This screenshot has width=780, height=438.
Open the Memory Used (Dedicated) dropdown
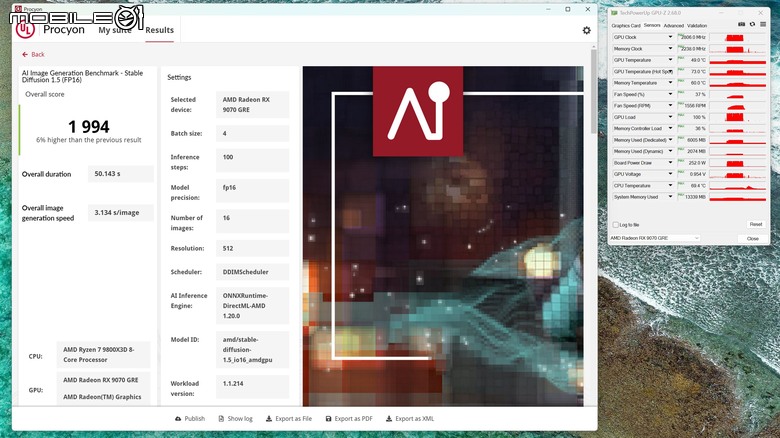pos(670,140)
